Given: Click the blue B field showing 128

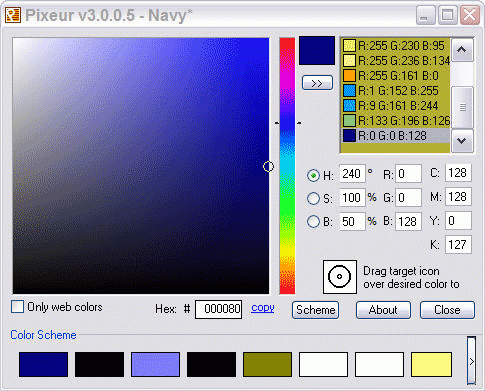Looking at the screenshot, I should coord(408,221).
